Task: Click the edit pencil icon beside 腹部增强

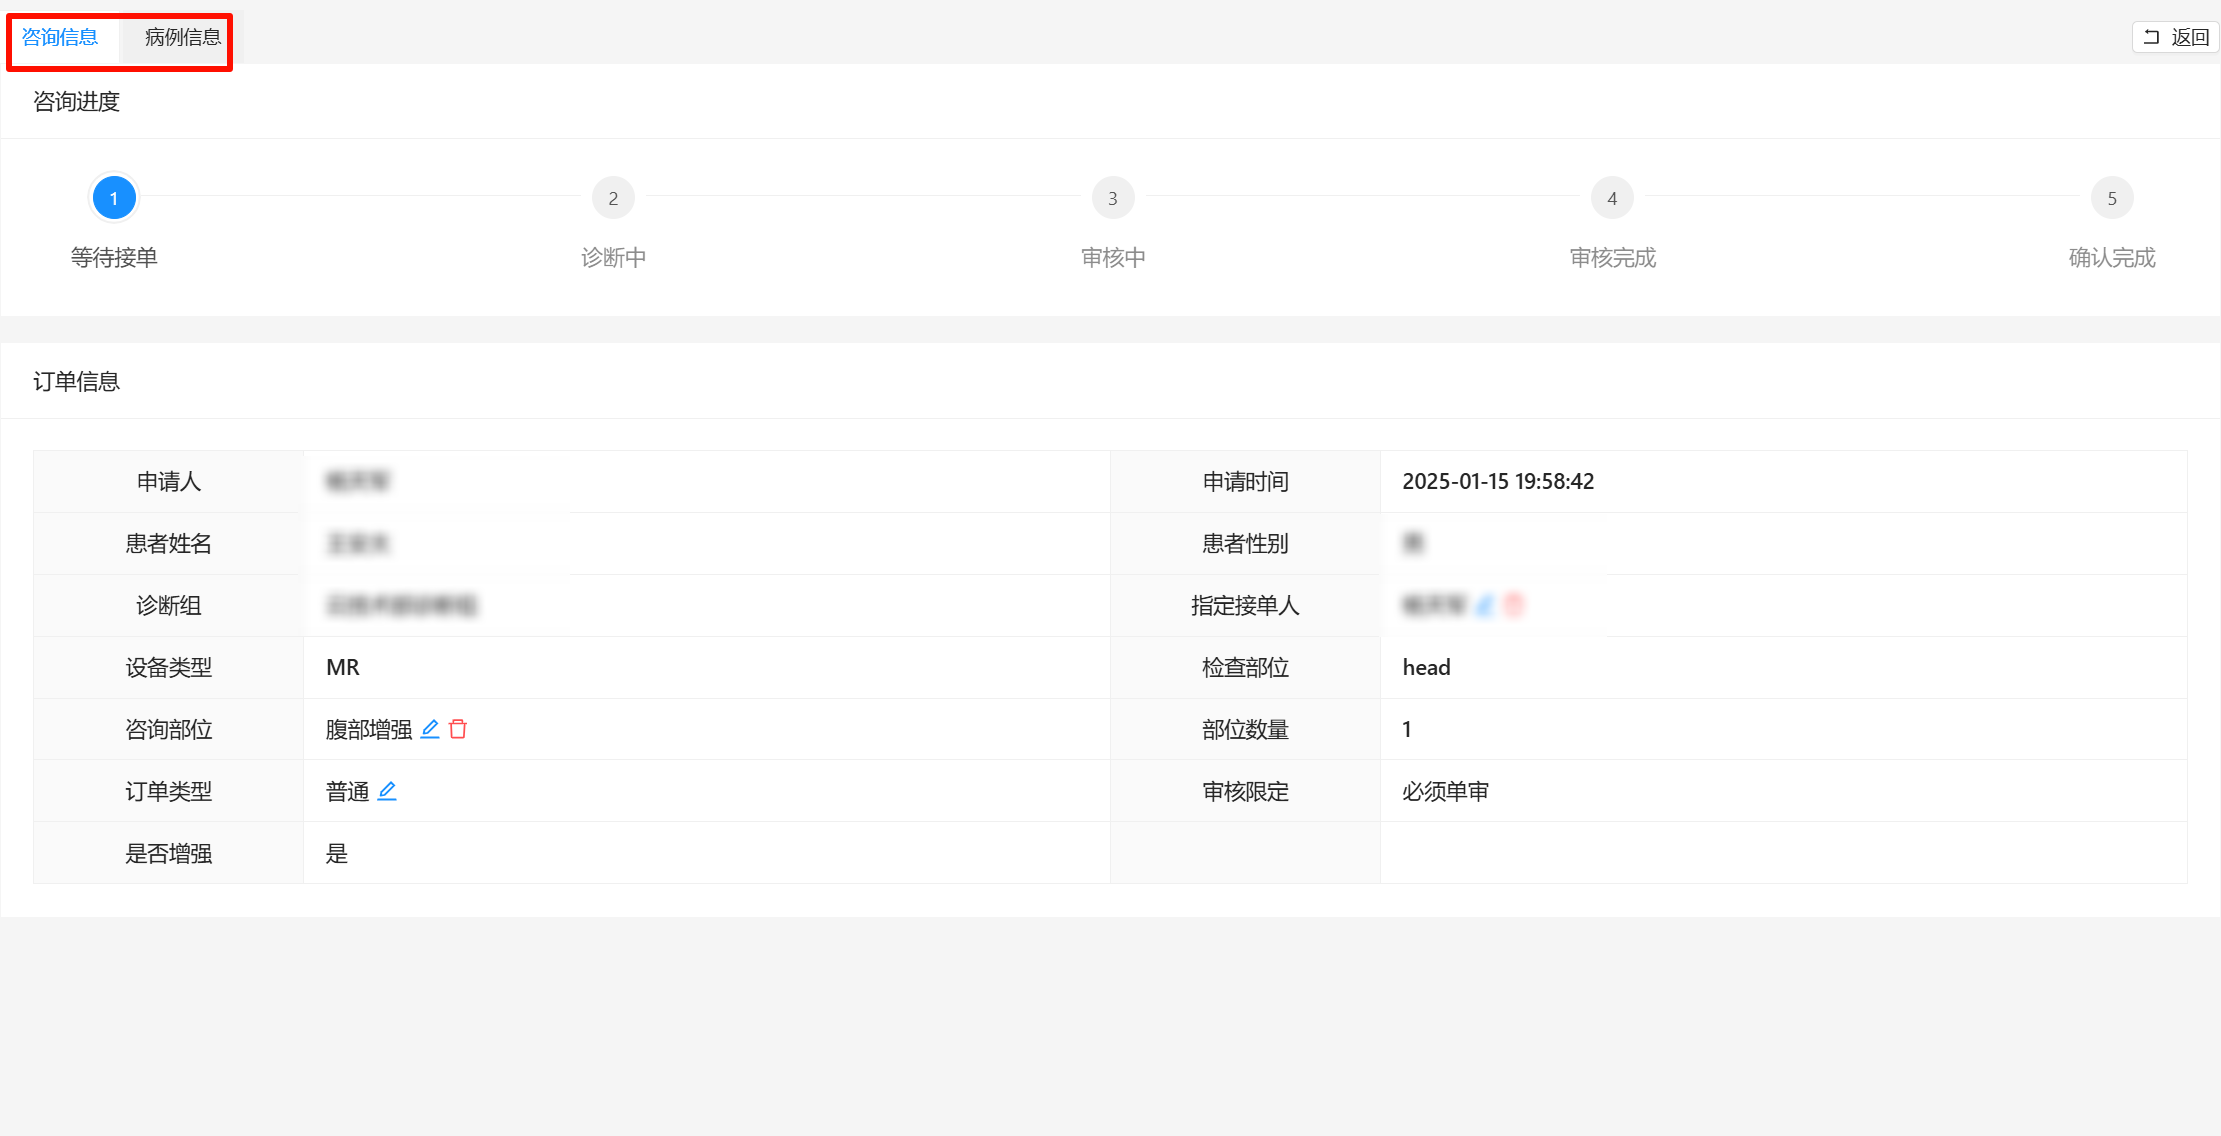Action: [430, 729]
